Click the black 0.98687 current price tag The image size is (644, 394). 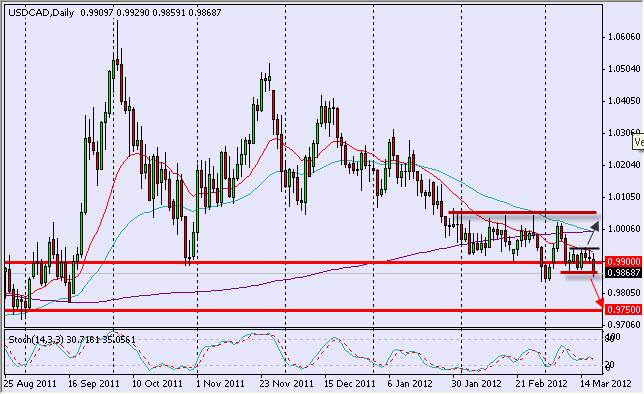(623, 272)
